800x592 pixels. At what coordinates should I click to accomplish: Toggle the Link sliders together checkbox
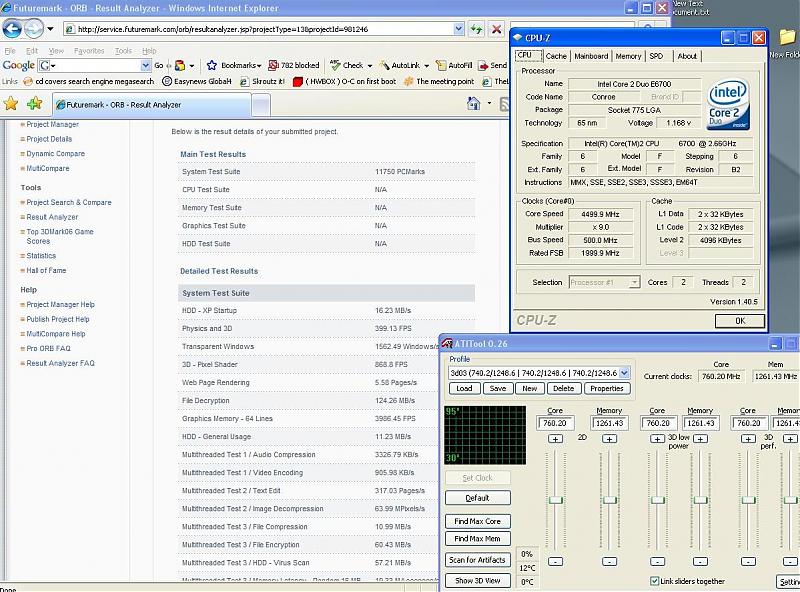tap(655, 581)
